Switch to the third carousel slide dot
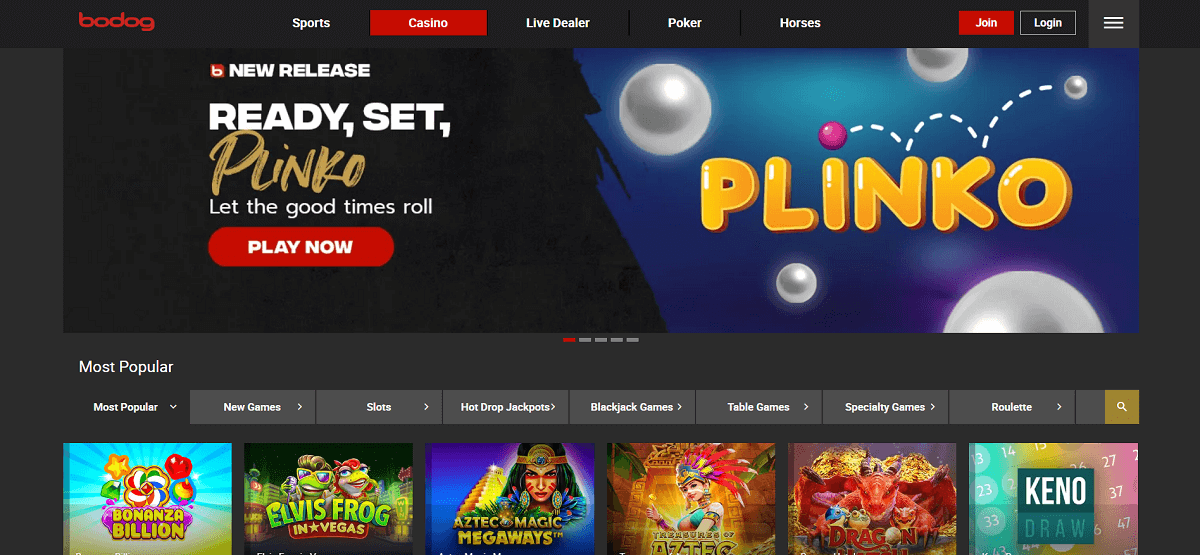 601,340
